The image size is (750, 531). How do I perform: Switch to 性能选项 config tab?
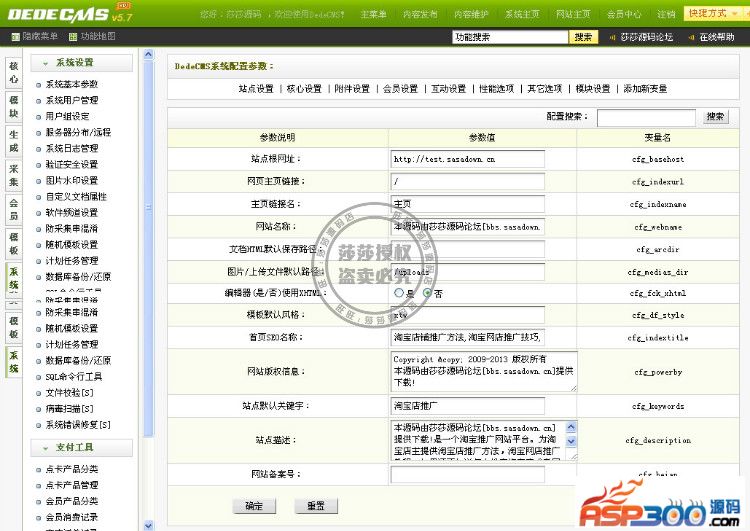point(496,88)
